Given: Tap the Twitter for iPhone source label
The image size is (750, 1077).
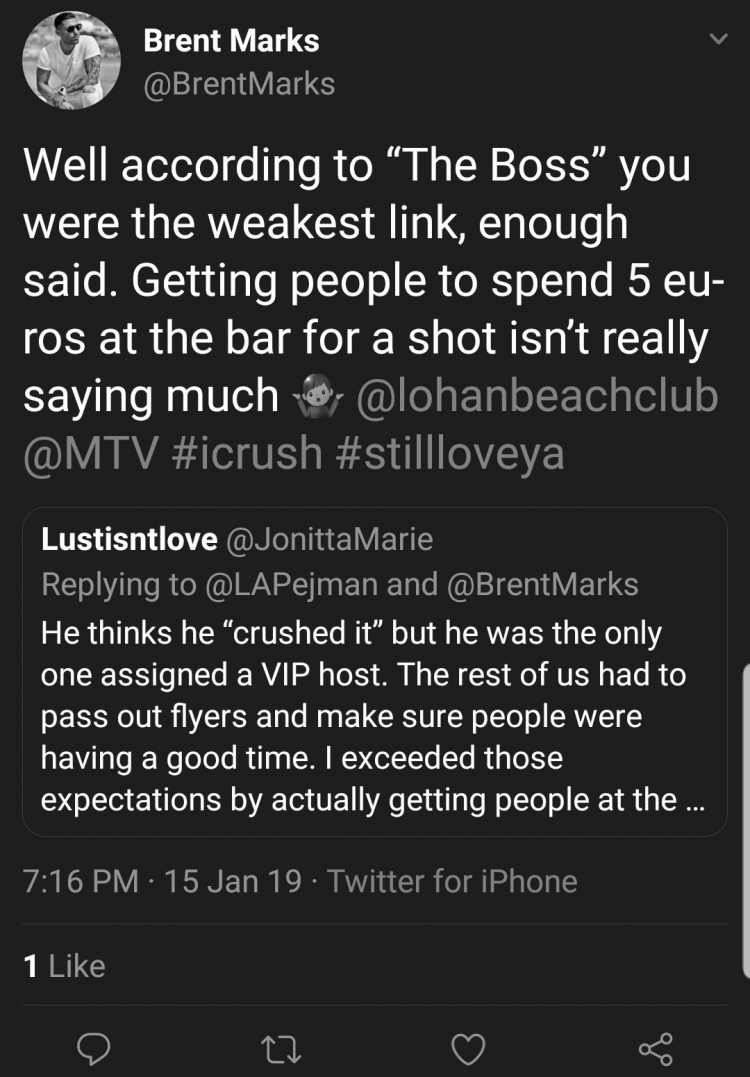Looking at the screenshot, I should (x=452, y=881).
